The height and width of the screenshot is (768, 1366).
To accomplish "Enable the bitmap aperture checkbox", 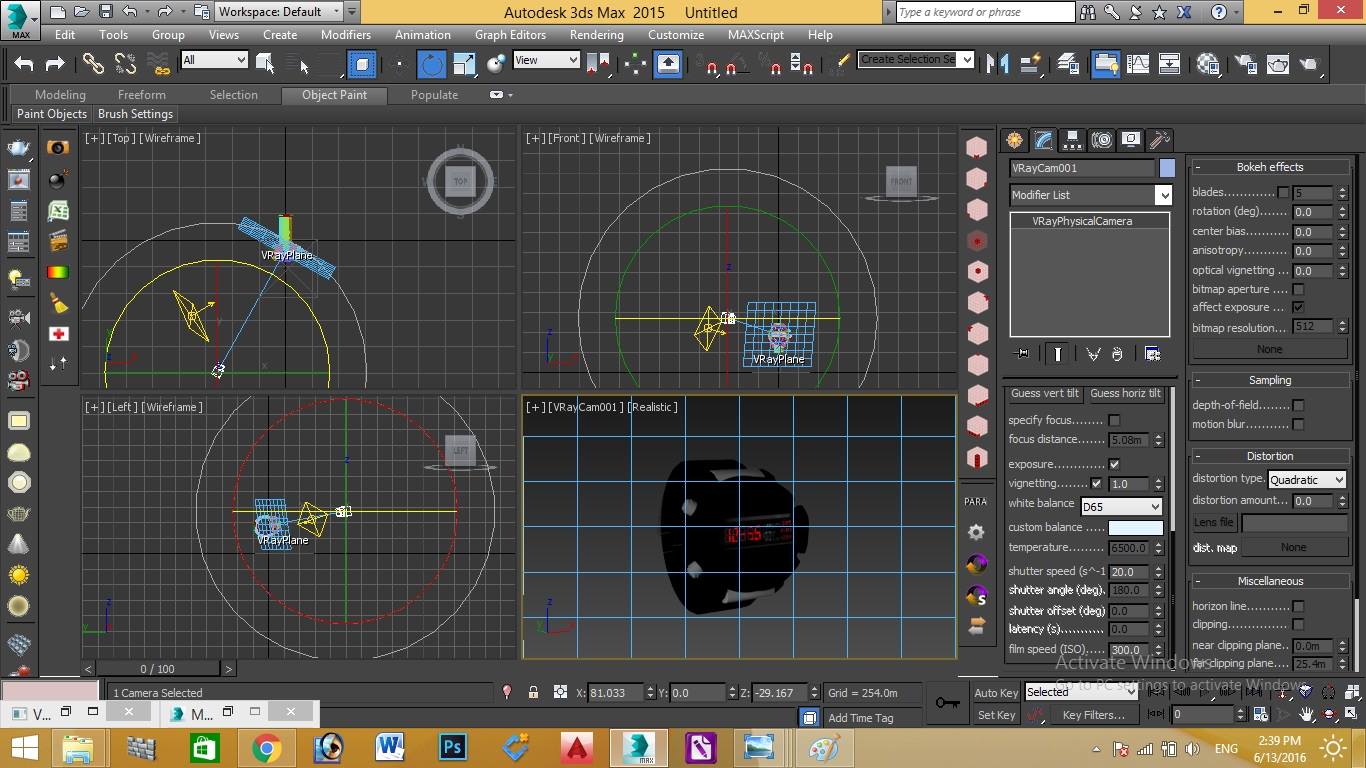I will click(1298, 289).
